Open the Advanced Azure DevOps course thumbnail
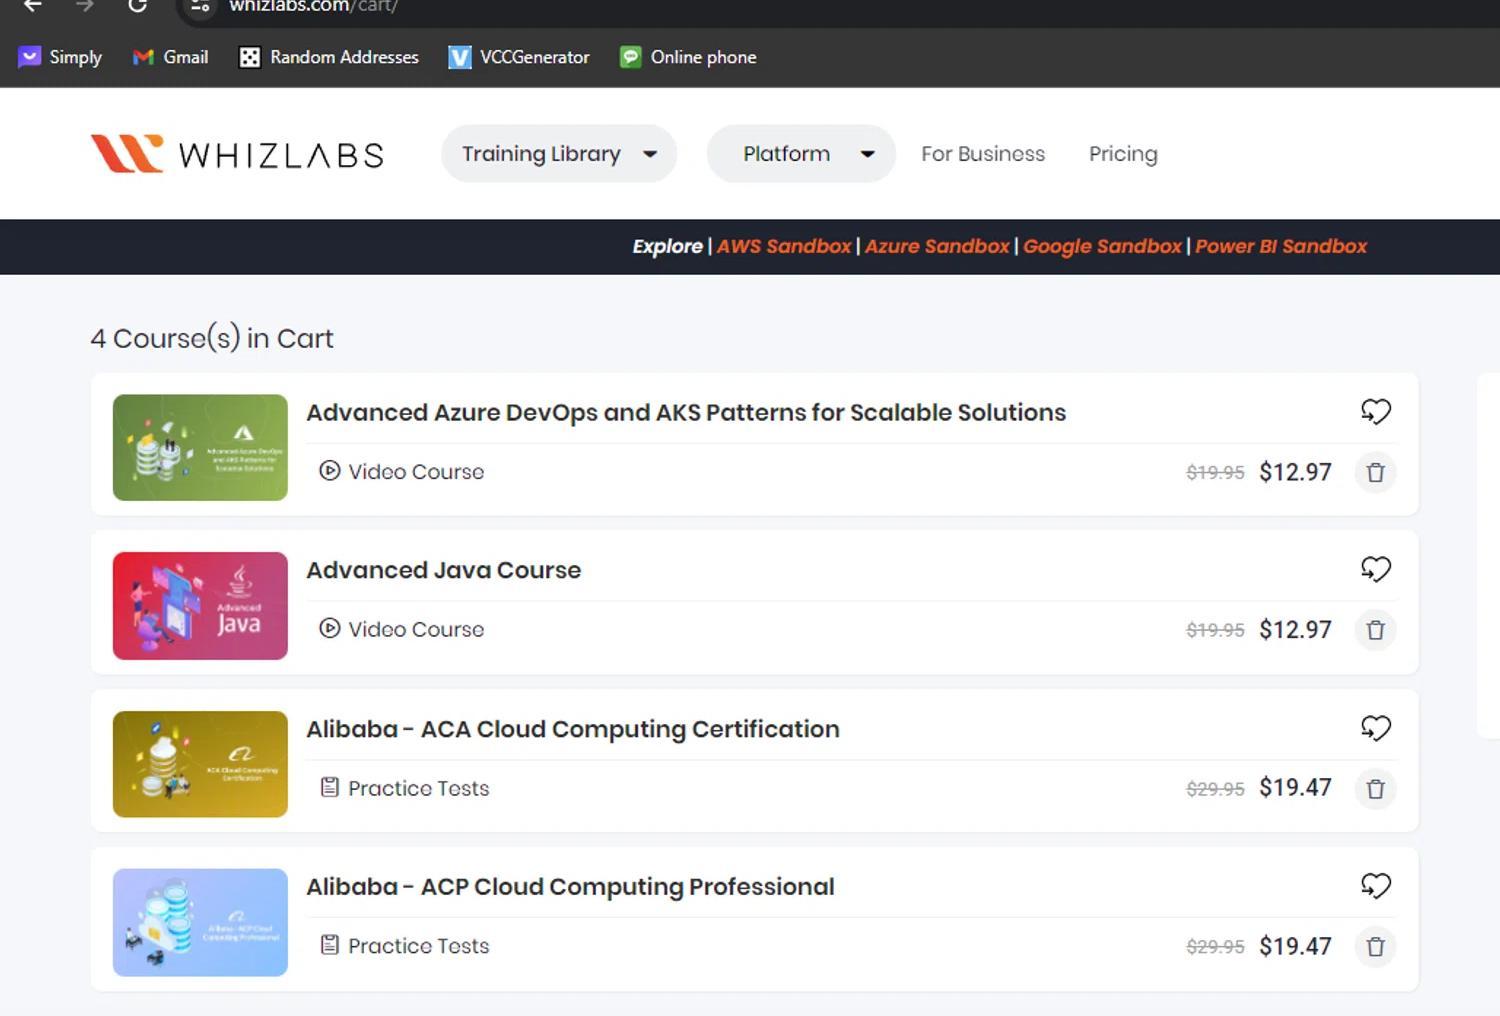 (200, 447)
